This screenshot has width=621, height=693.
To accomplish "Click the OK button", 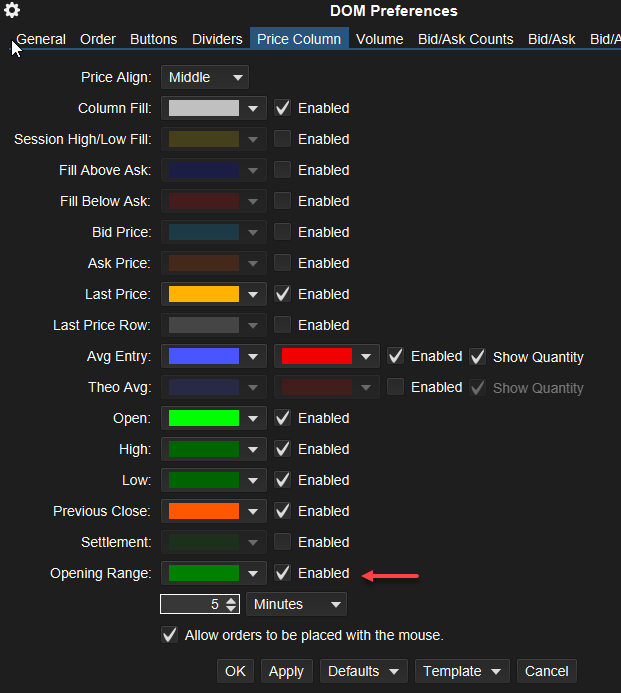I will (x=235, y=671).
